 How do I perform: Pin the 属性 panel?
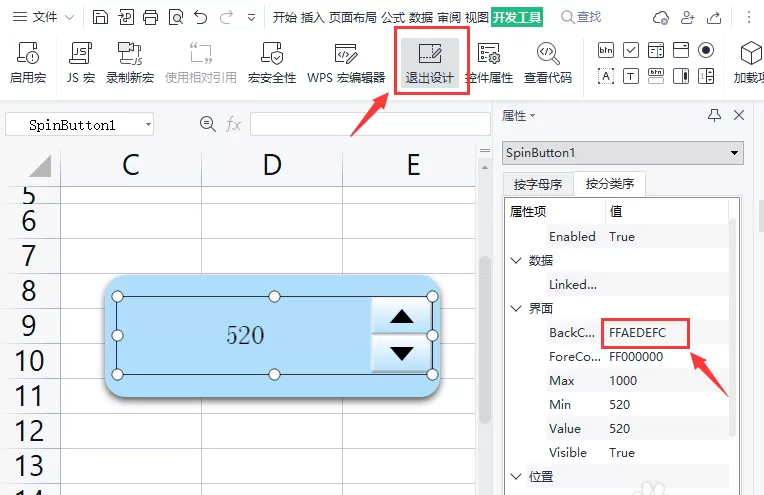pyautogui.click(x=714, y=115)
